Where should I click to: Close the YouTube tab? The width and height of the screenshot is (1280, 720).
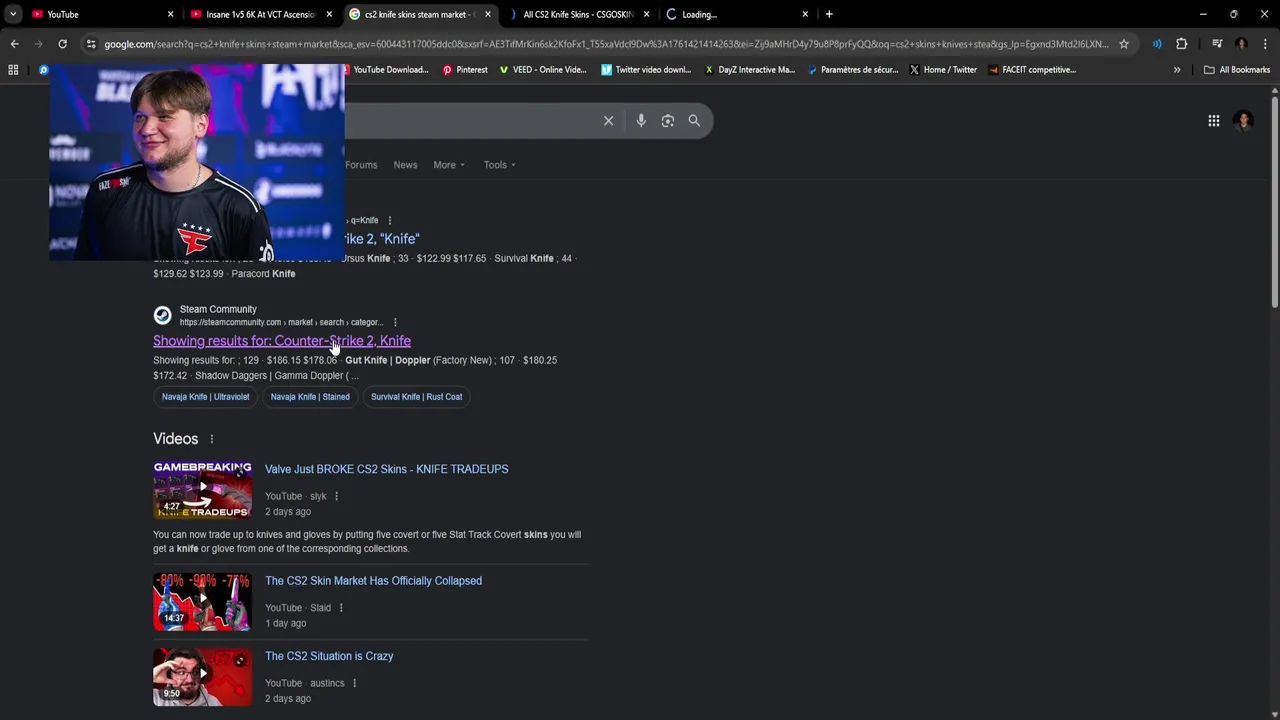170,14
